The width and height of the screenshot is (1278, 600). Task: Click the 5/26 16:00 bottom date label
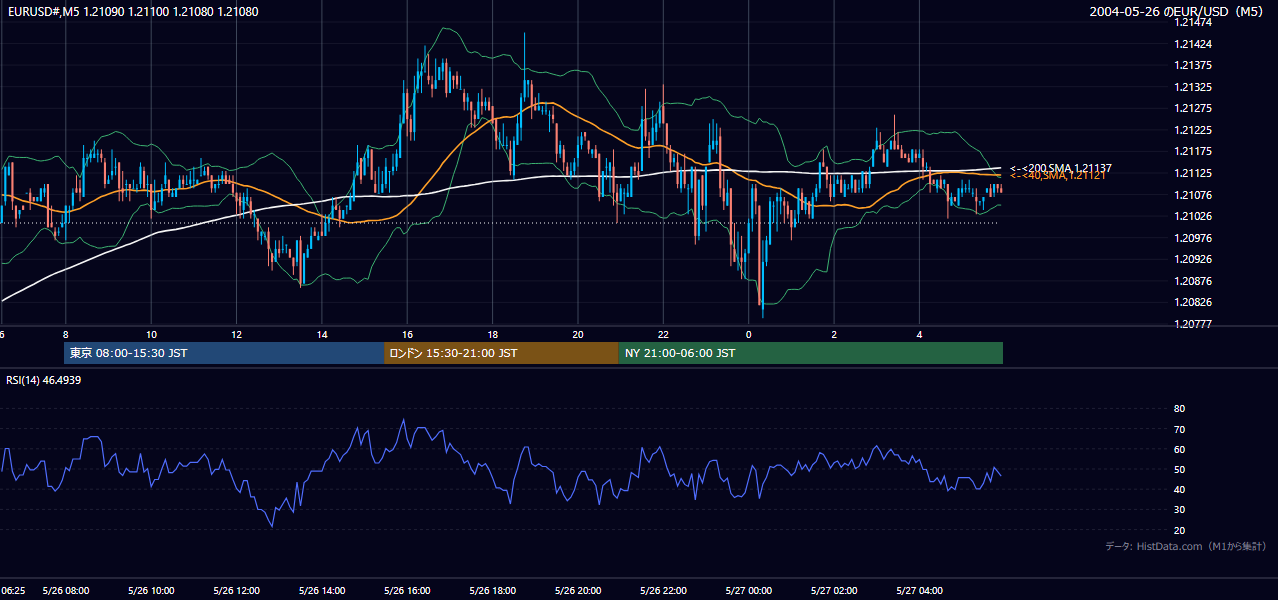[x=407, y=590]
